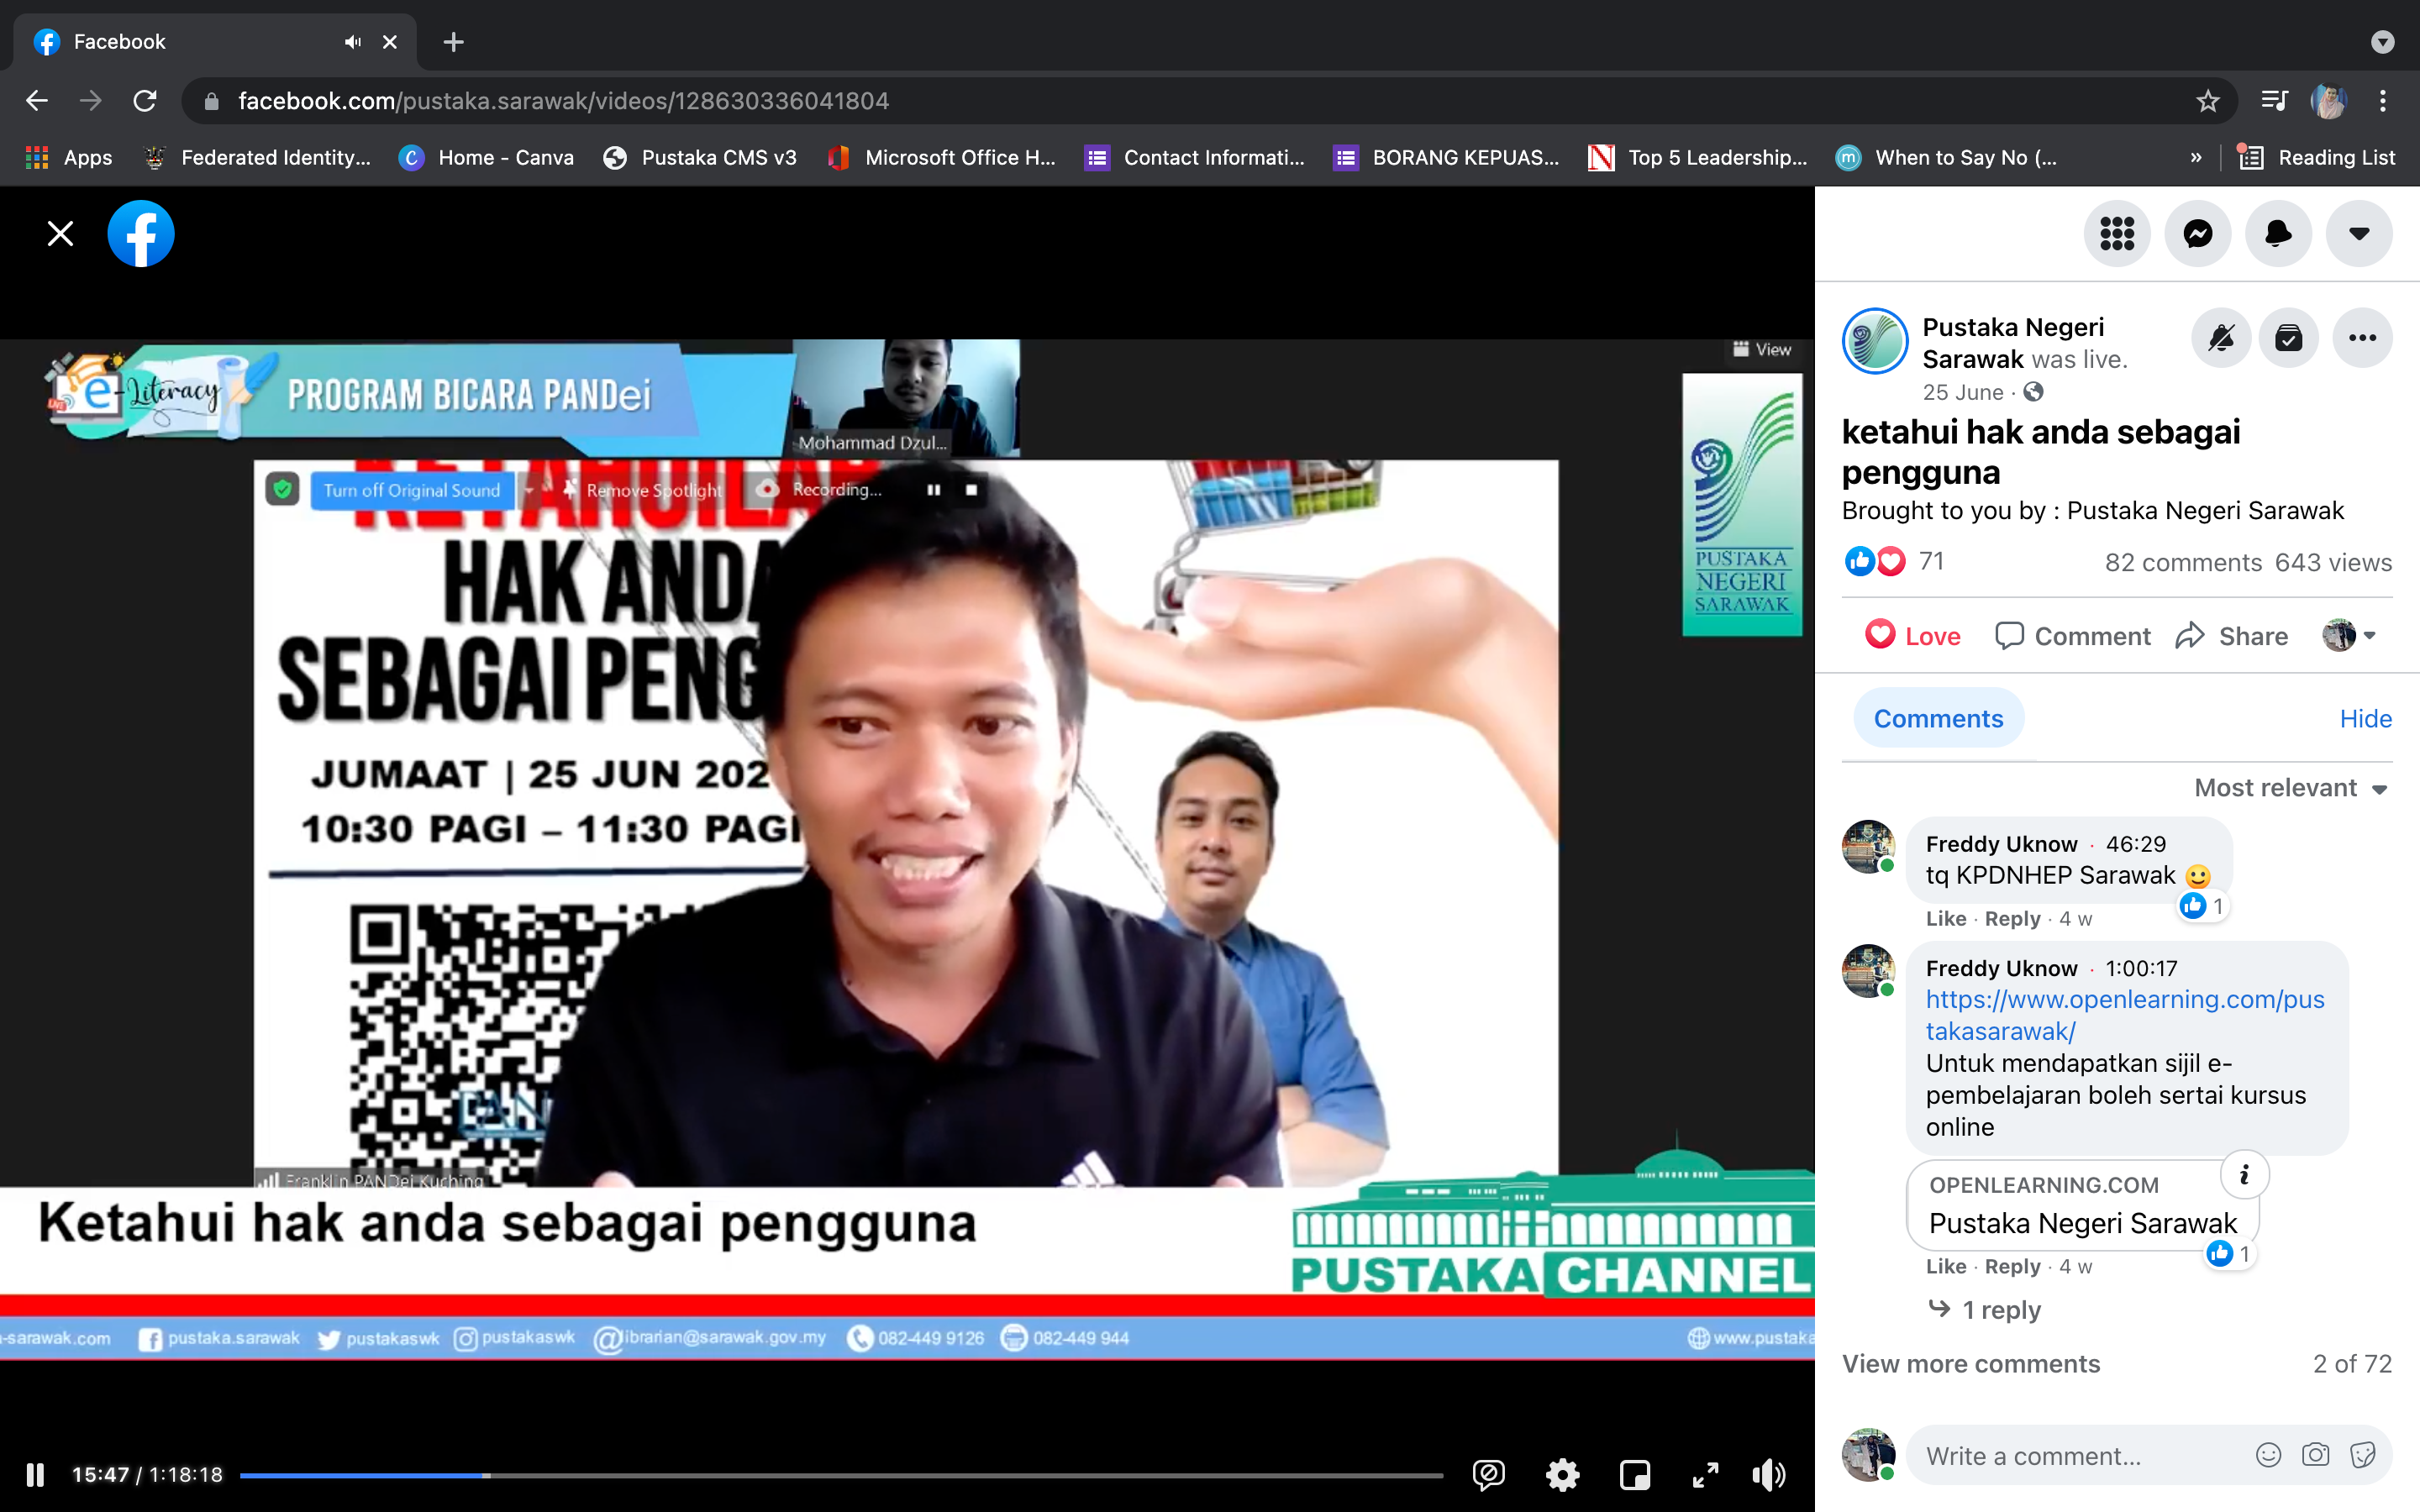This screenshot has width=2420, height=1512.
Task: Share the video
Action: 2231,636
